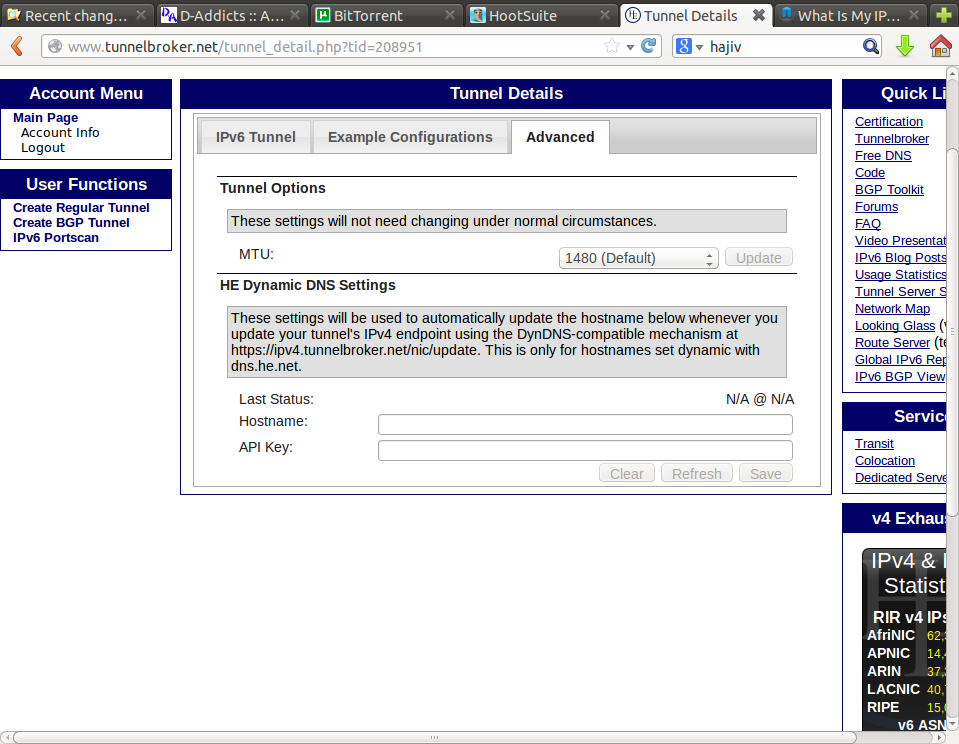The width and height of the screenshot is (959, 744).
Task: Switch to the HootSuite browser tab
Action: point(540,15)
